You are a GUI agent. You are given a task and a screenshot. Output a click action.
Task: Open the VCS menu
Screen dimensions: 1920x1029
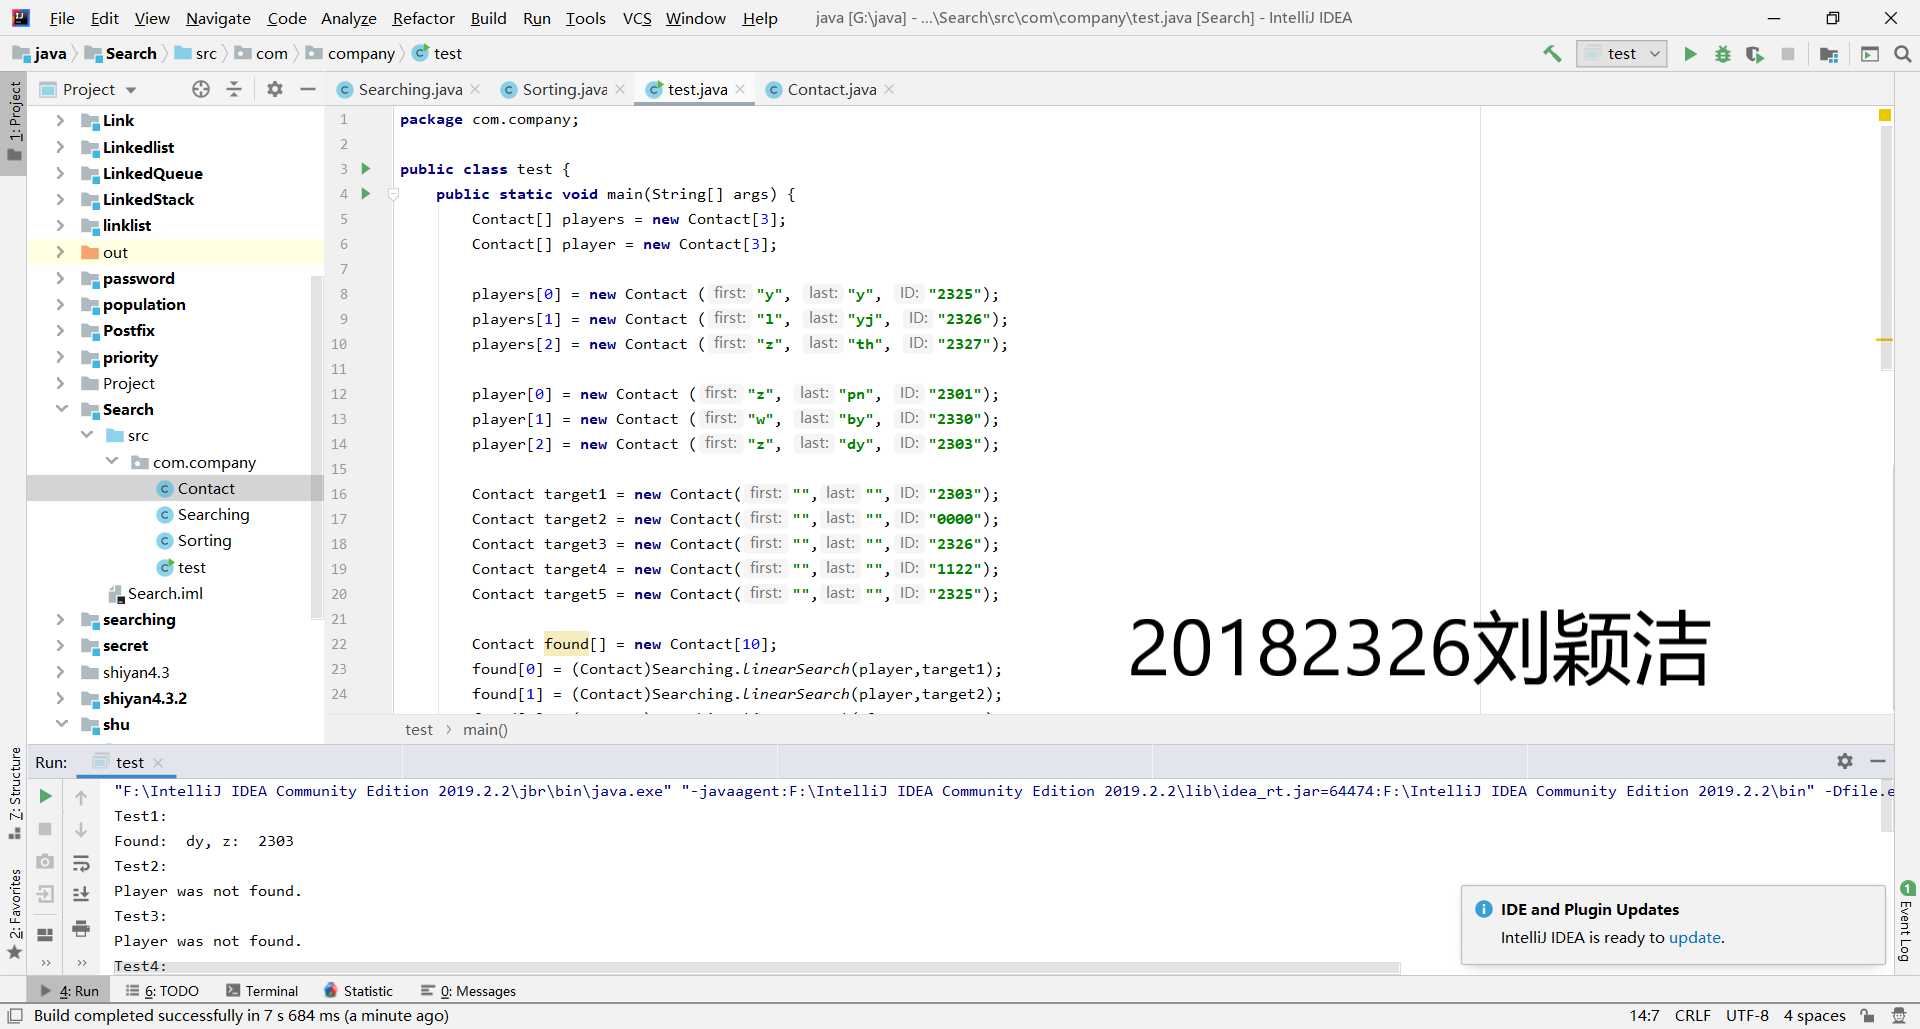point(637,18)
